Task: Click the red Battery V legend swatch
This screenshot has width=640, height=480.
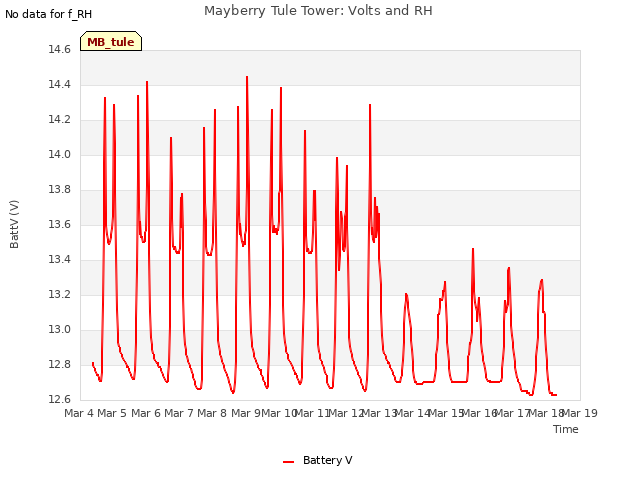Action: (289, 462)
